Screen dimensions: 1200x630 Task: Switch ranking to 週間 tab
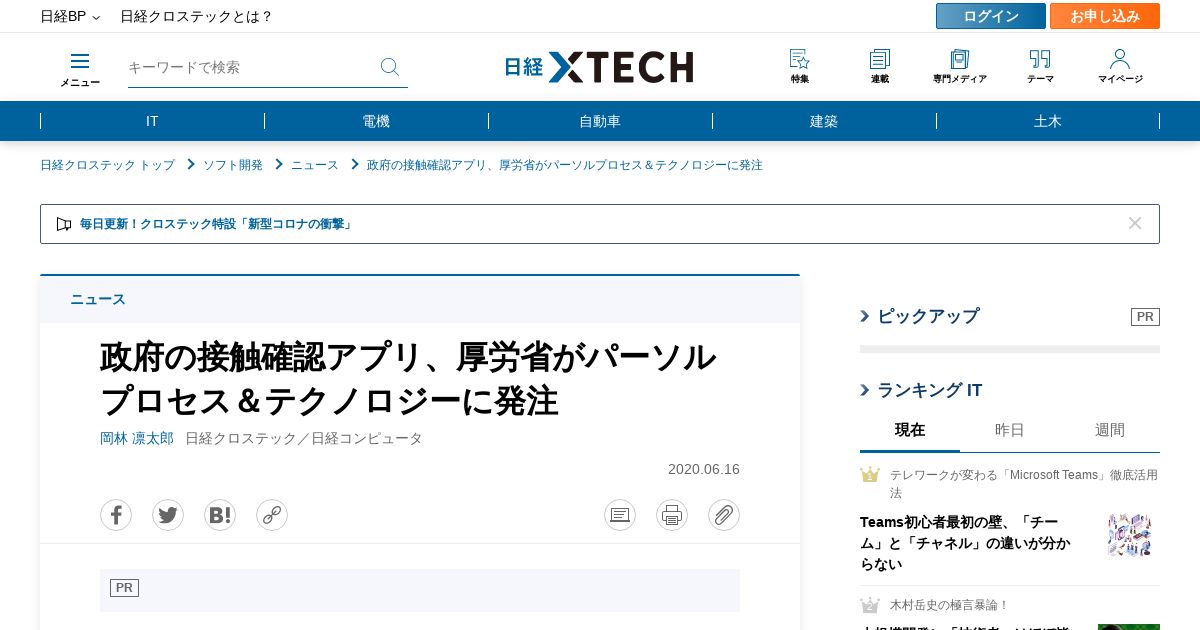coord(1110,430)
